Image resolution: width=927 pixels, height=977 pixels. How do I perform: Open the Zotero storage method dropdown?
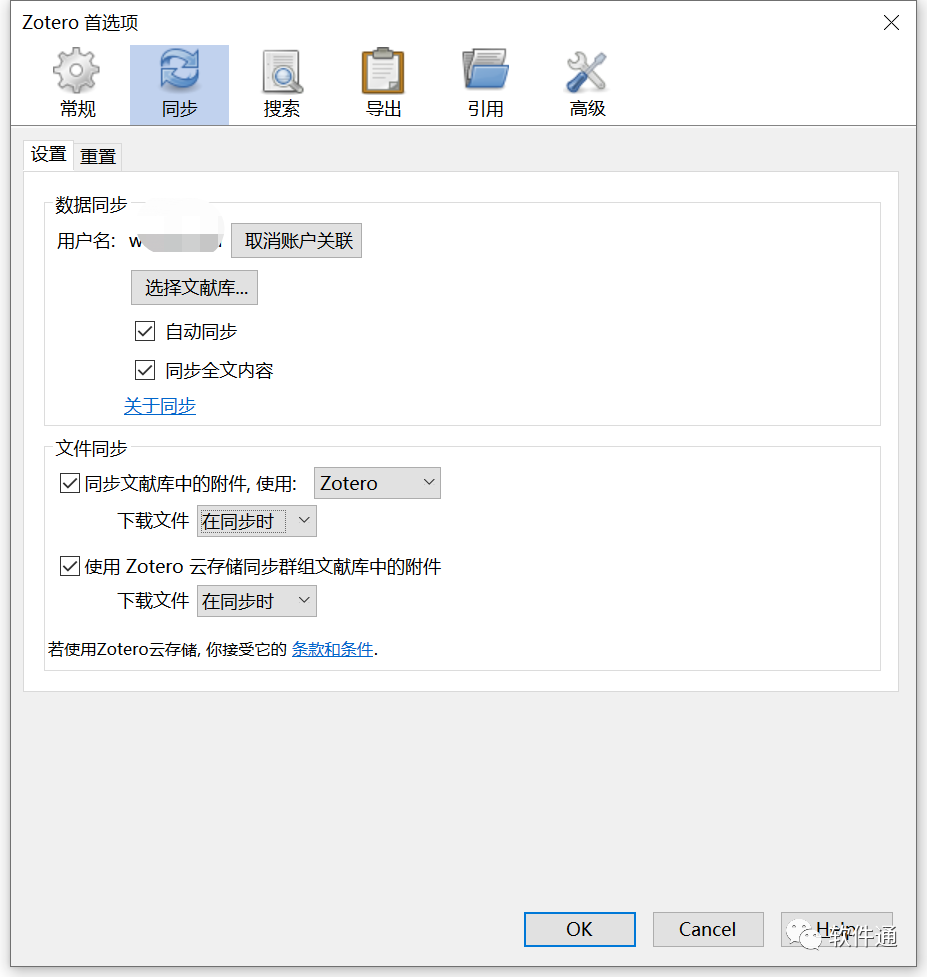point(377,483)
